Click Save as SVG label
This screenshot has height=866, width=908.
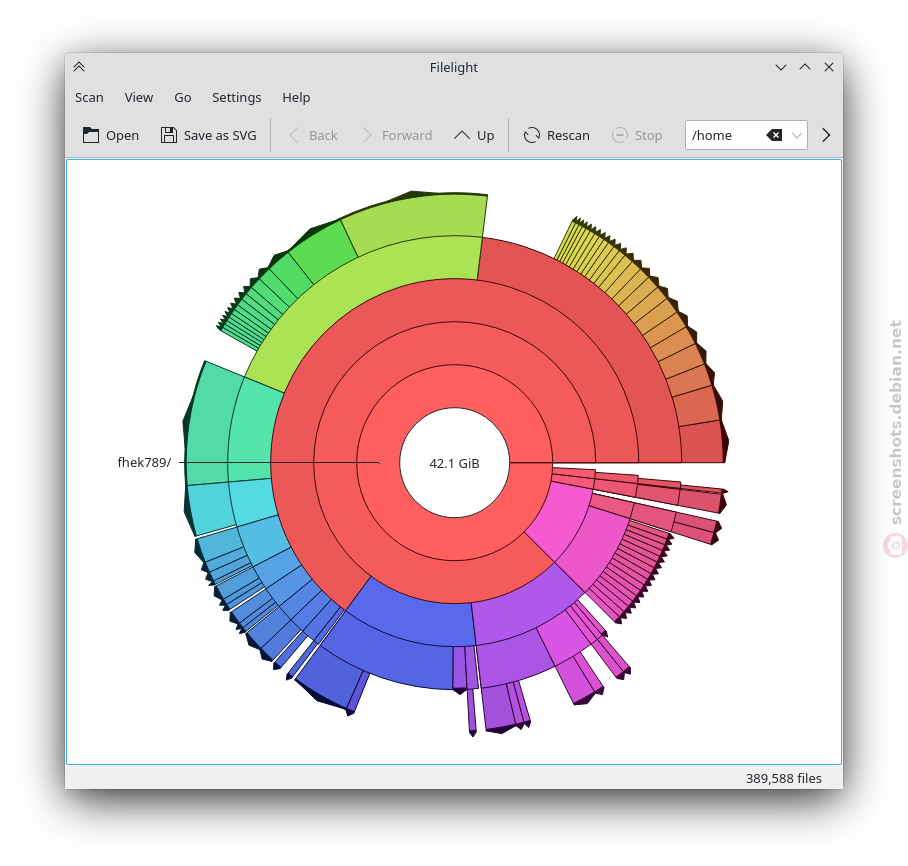pyautogui.click(x=220, y=136)
